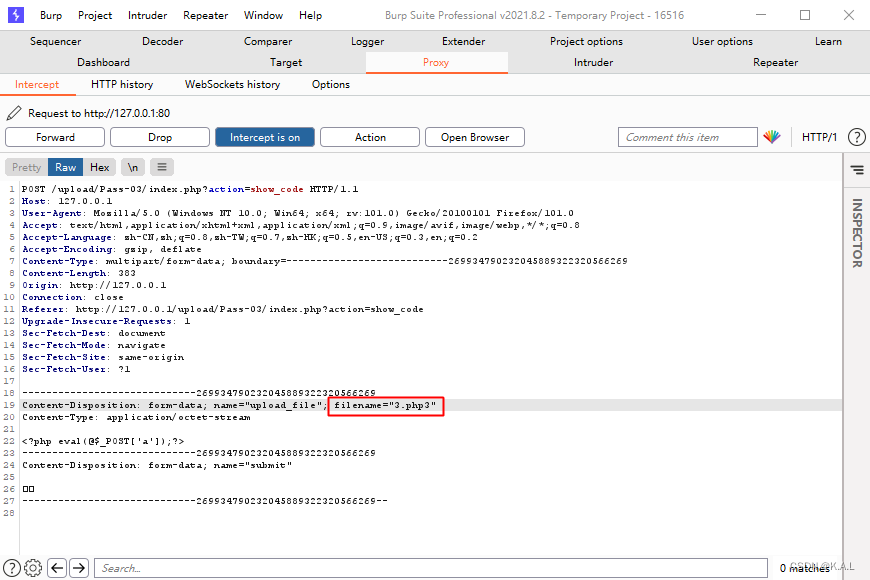Switch to the Intruder tool tab
This screenshot has width=870, height=580.
pyautogui.click(x=593, y=62)
